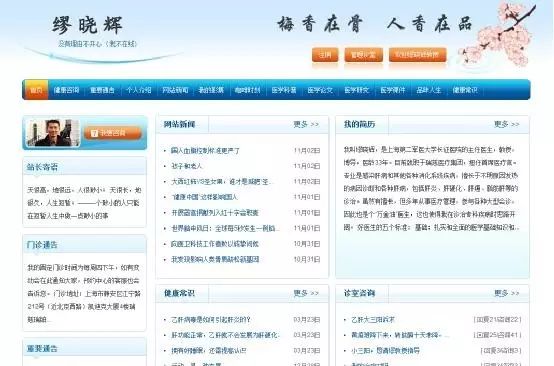Click the 站长寄语 sidebar heading
This screenshot has width=554, height=366.
(42, 167)
